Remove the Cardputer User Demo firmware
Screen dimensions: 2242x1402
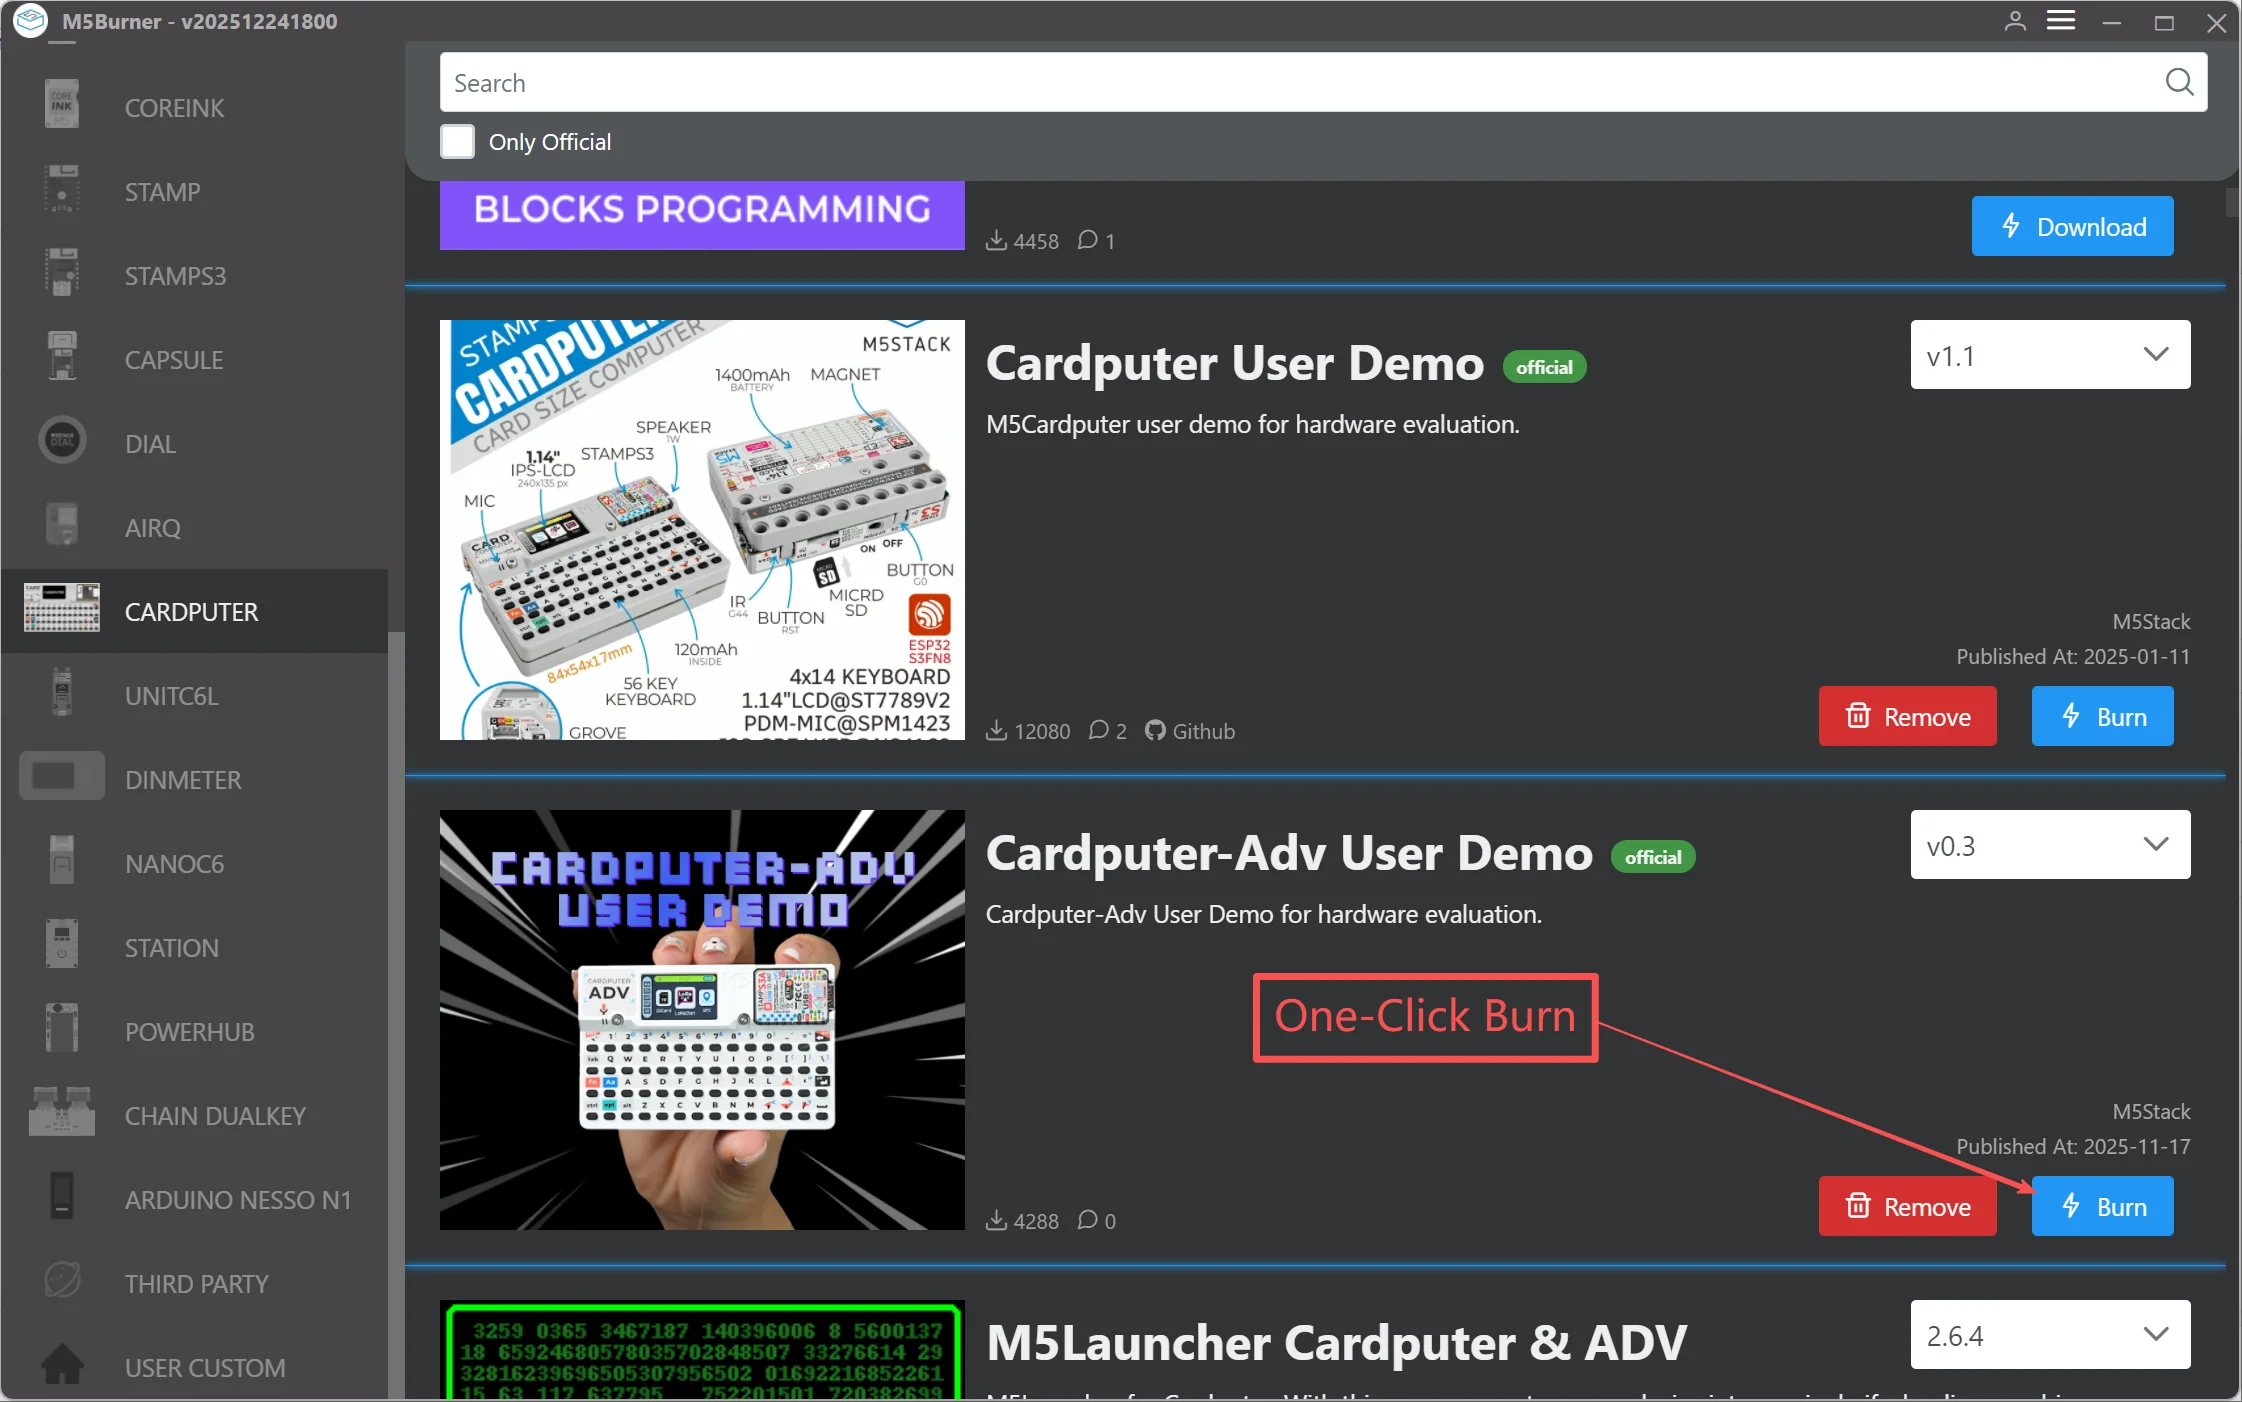click(1907, 717)
